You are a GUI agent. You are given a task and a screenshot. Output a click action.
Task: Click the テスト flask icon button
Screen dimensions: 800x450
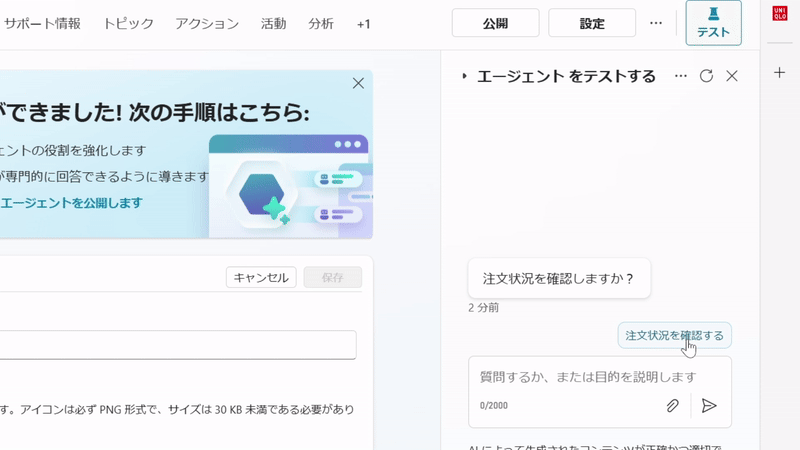pyautogui.click(x=713, y=23)
